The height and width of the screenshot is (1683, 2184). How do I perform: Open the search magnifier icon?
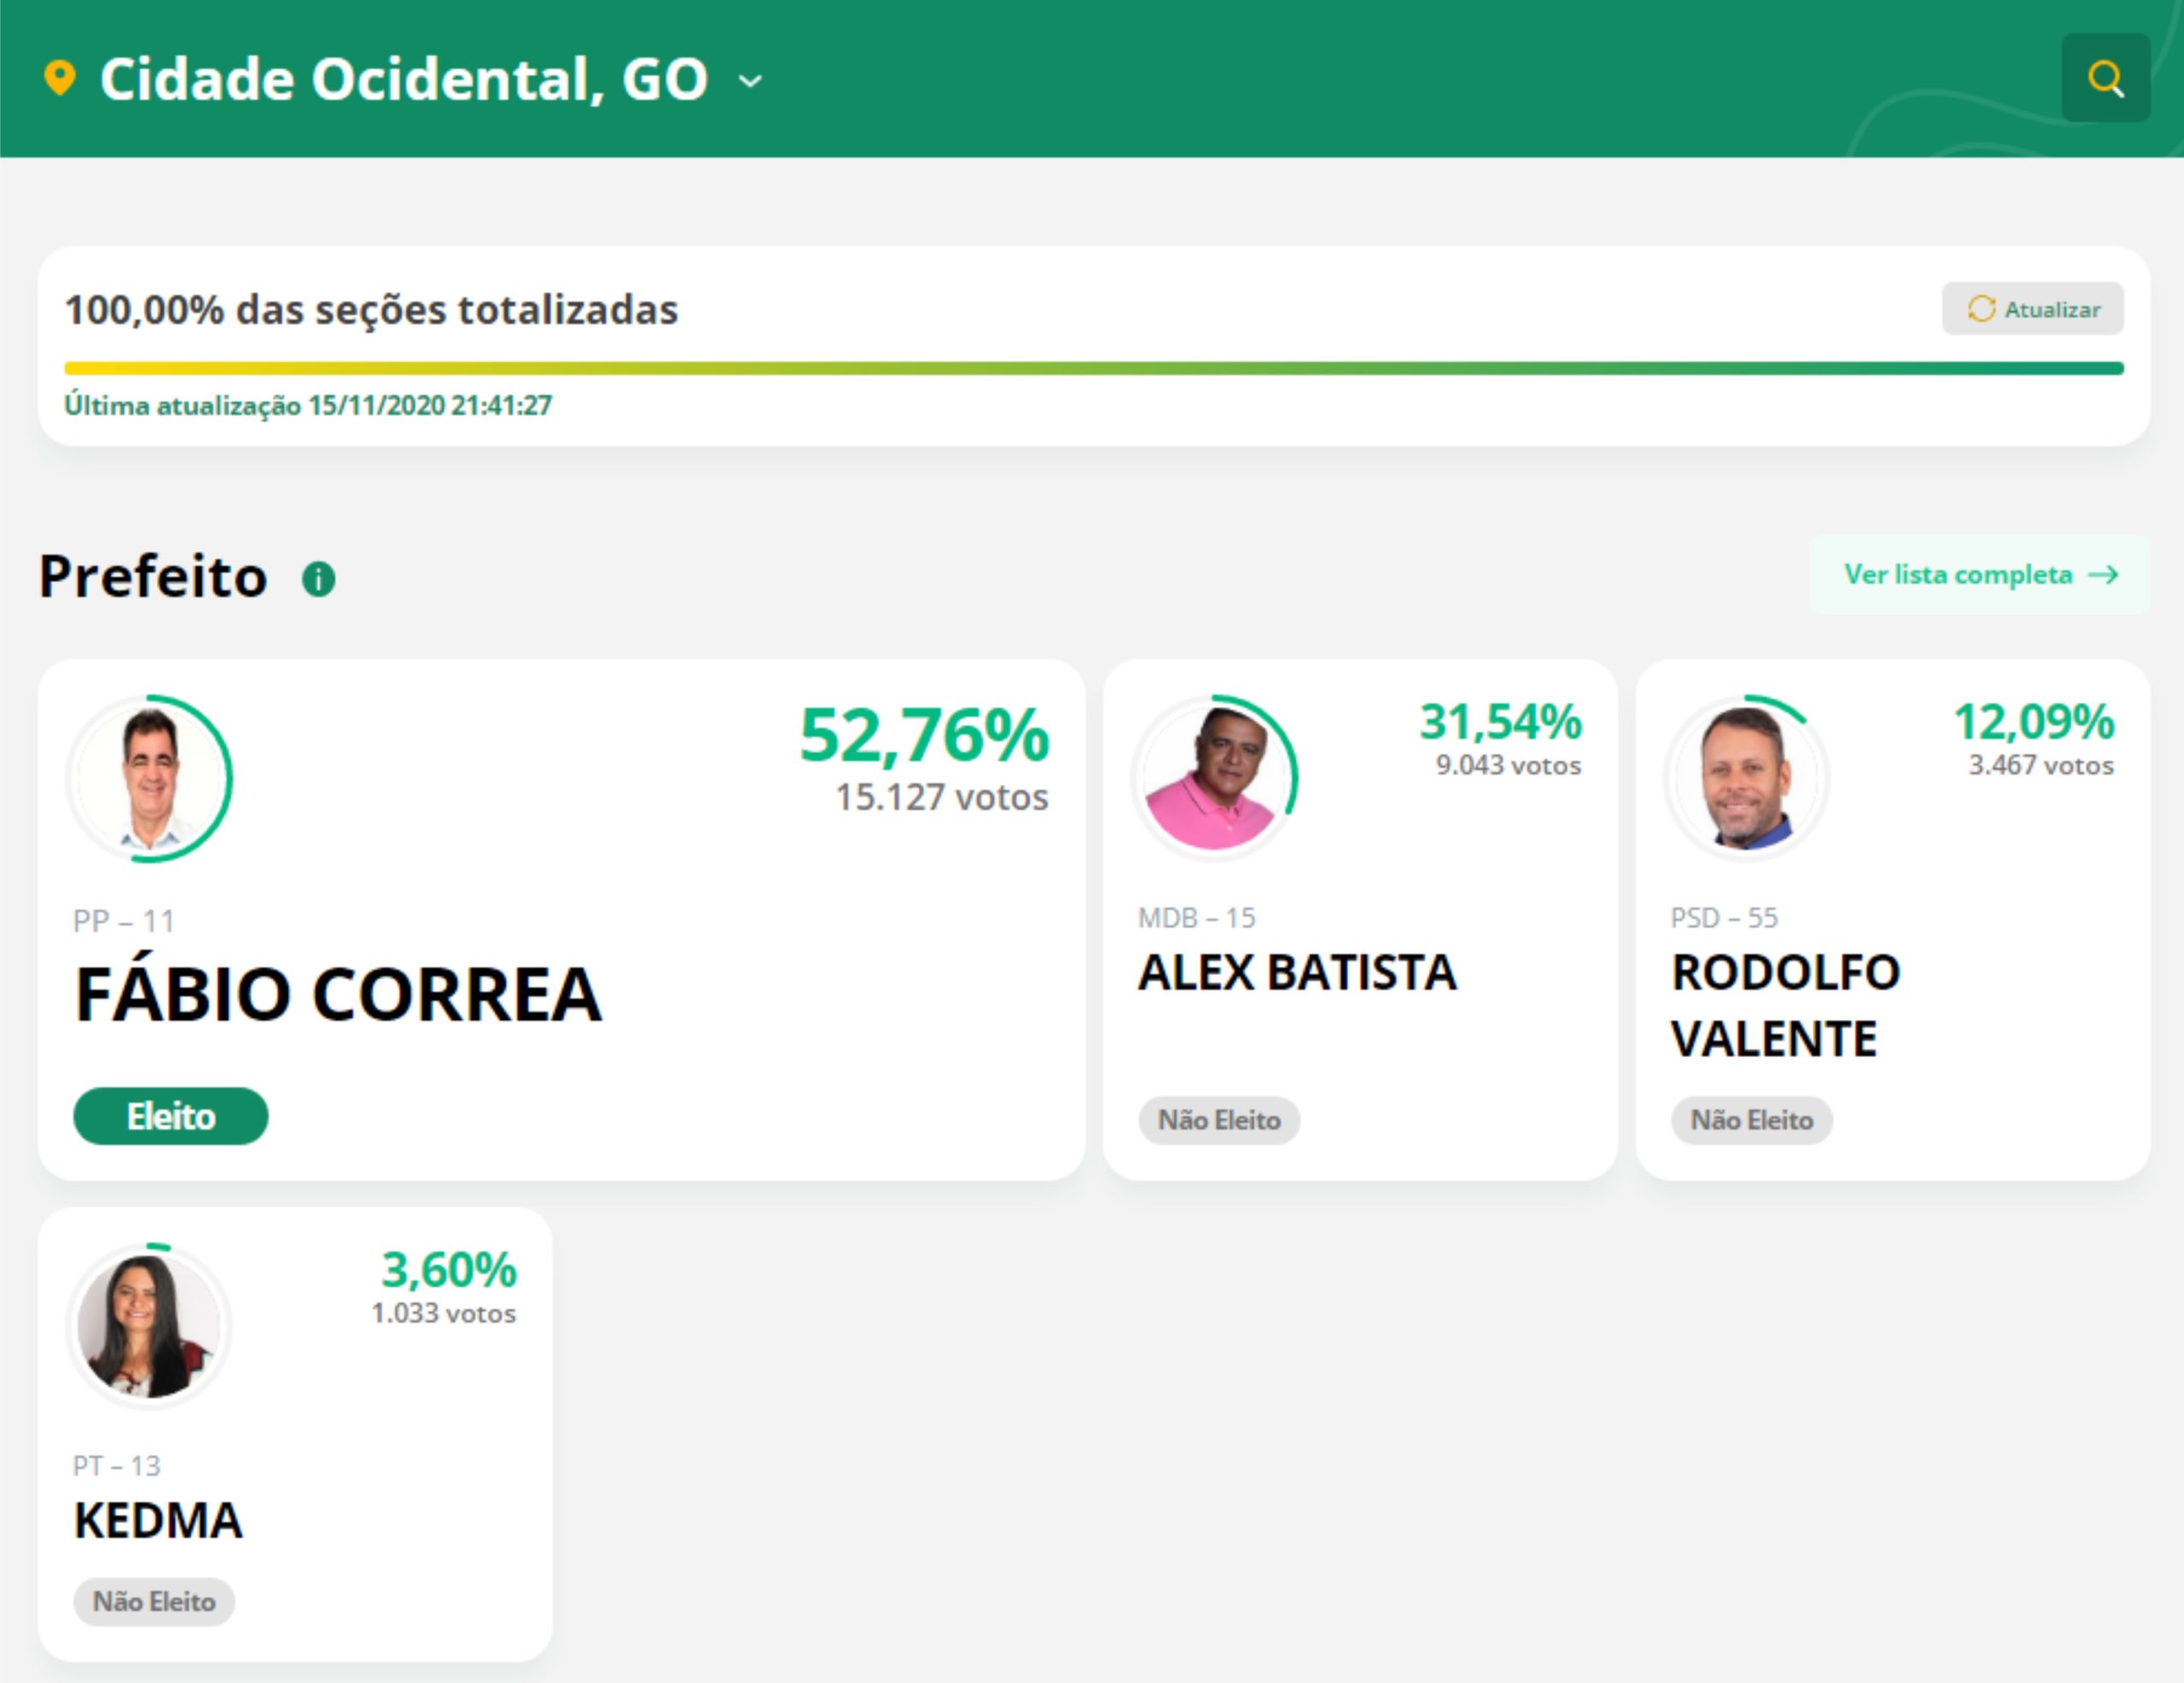pyautogui.click(x=2105, y=78)
